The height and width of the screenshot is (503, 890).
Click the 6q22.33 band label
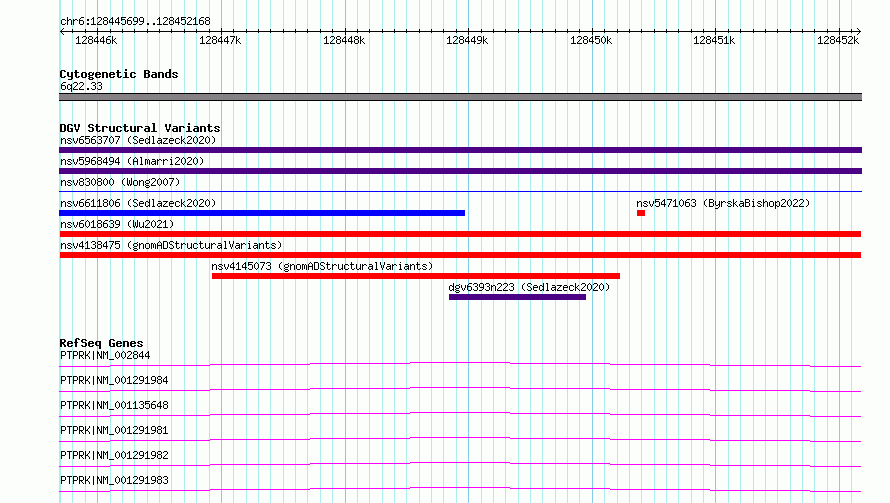81,86
